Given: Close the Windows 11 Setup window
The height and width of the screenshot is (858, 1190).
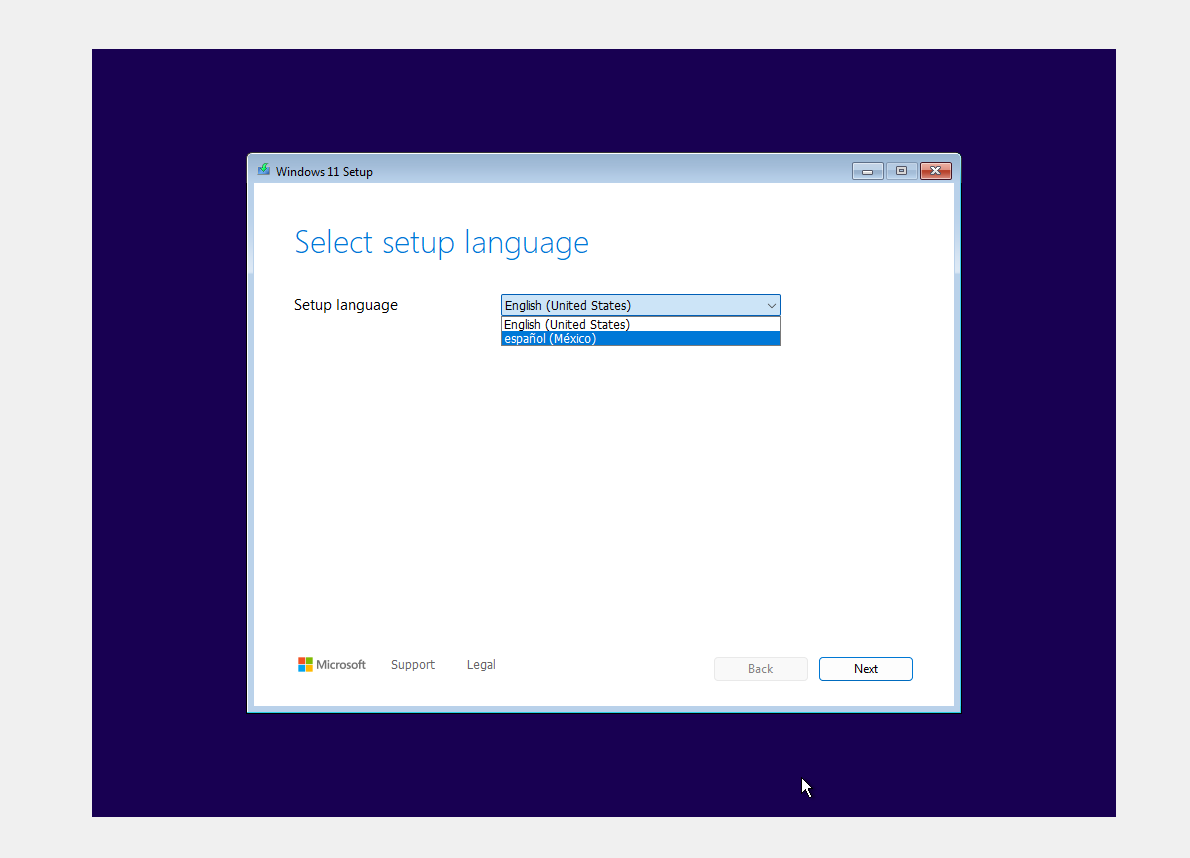Looking at the screenshot, I should pyautogui.click(x=936, y=171).
